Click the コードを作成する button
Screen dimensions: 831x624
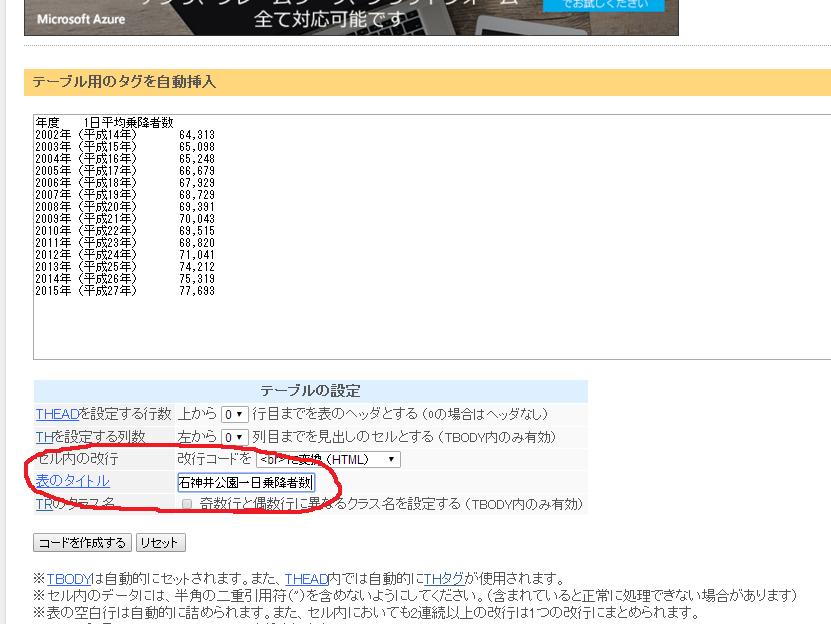(x=82, y=542)
